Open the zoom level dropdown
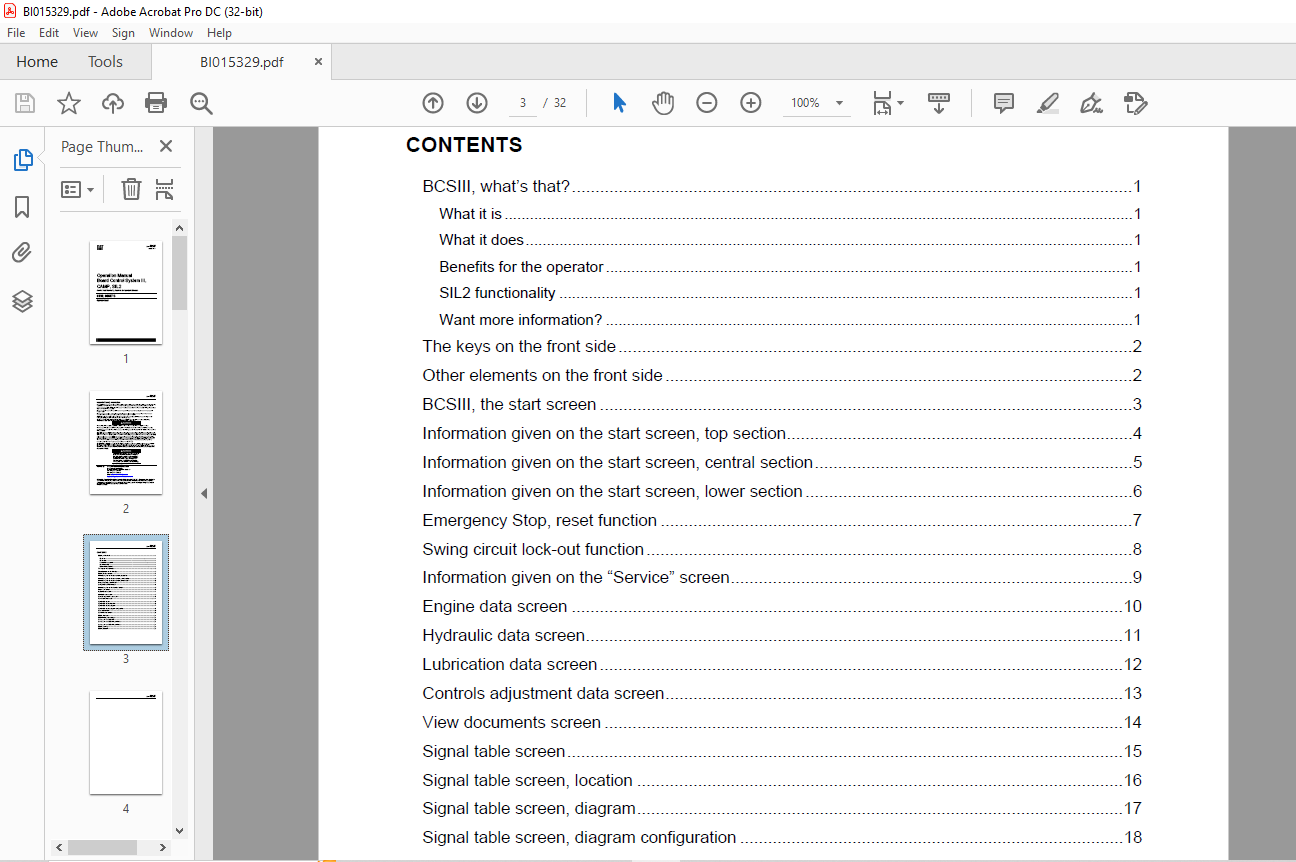Viewport: 1296px width, 862px height. [839, 103]
